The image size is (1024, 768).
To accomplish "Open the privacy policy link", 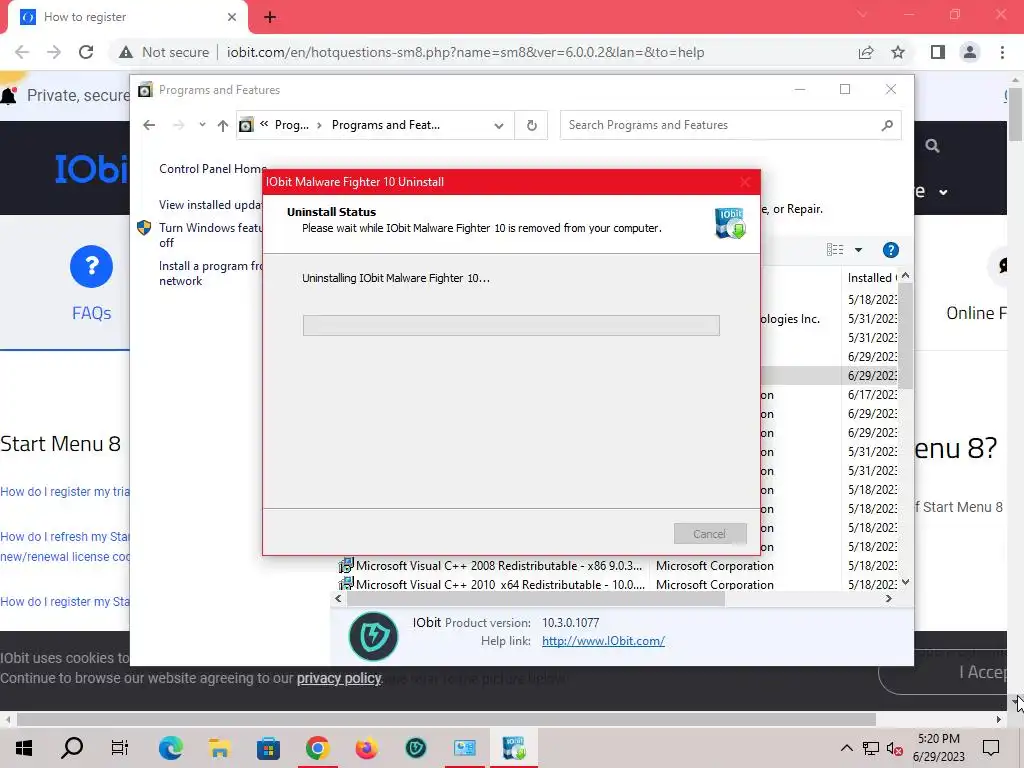I will point(339,679).
